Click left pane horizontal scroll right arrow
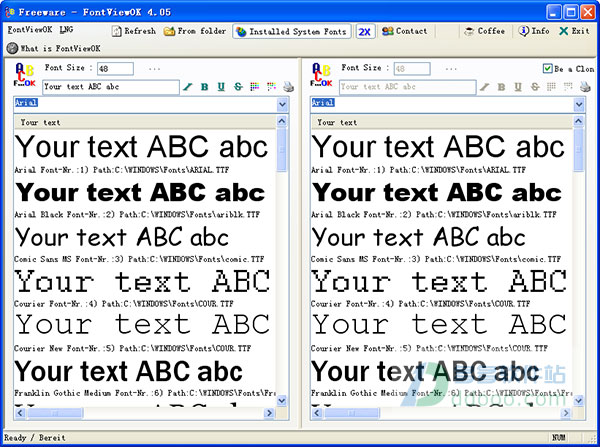Screen dimensions: 600x447 [269, 413]
